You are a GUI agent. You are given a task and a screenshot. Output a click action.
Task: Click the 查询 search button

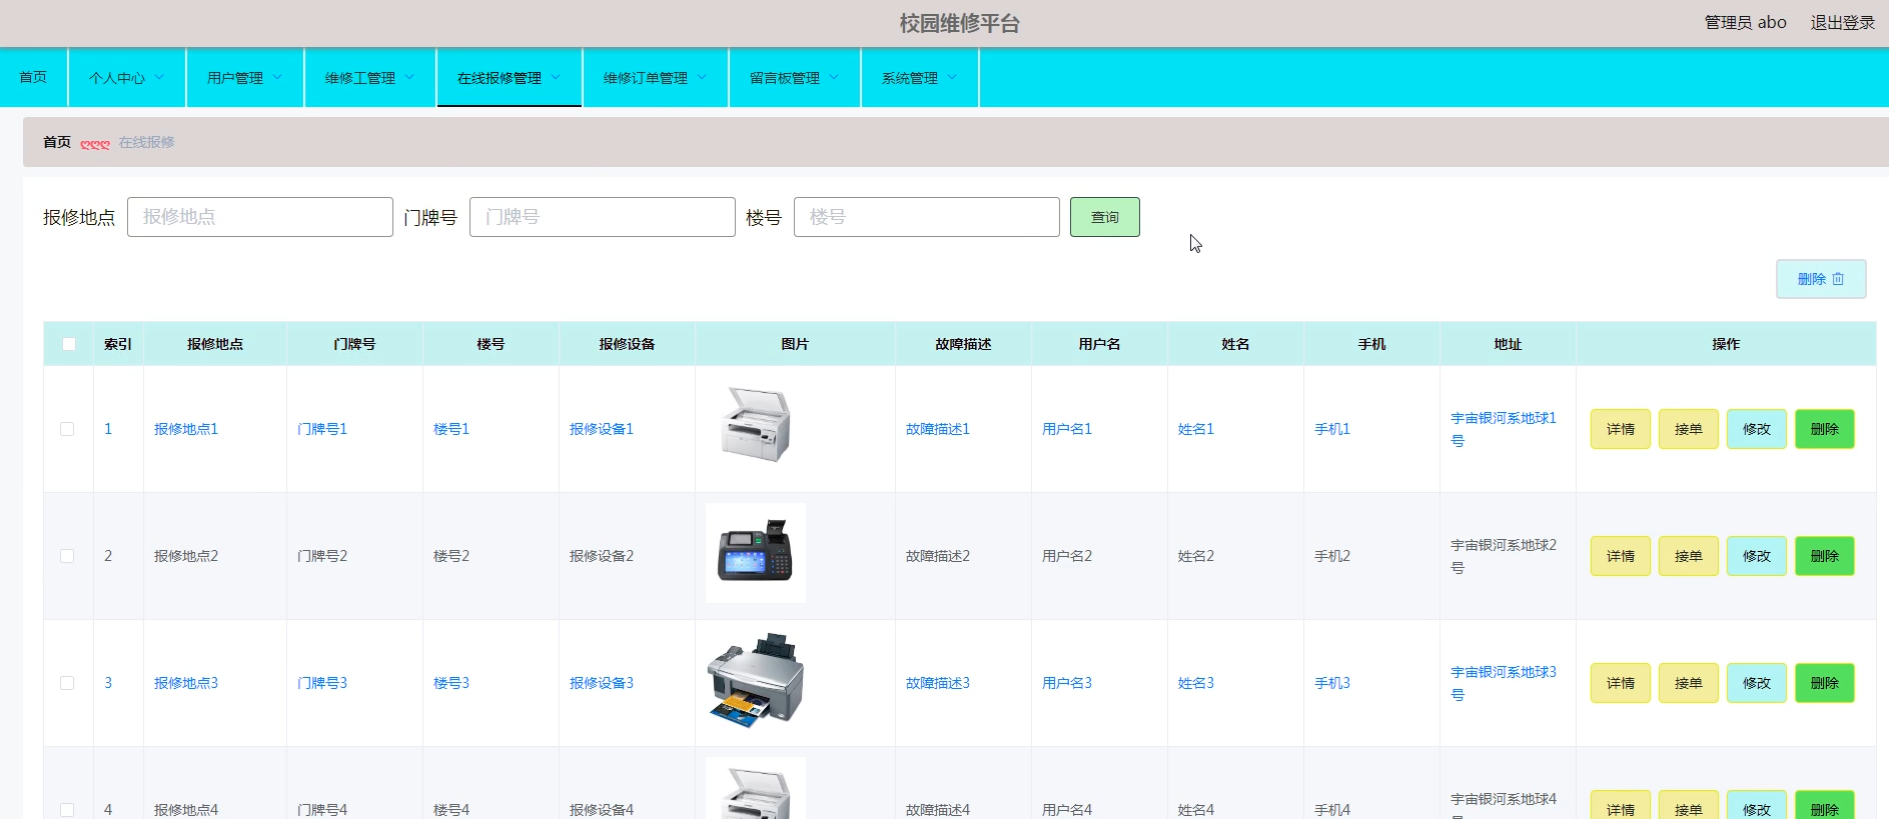coord(1104,217)
